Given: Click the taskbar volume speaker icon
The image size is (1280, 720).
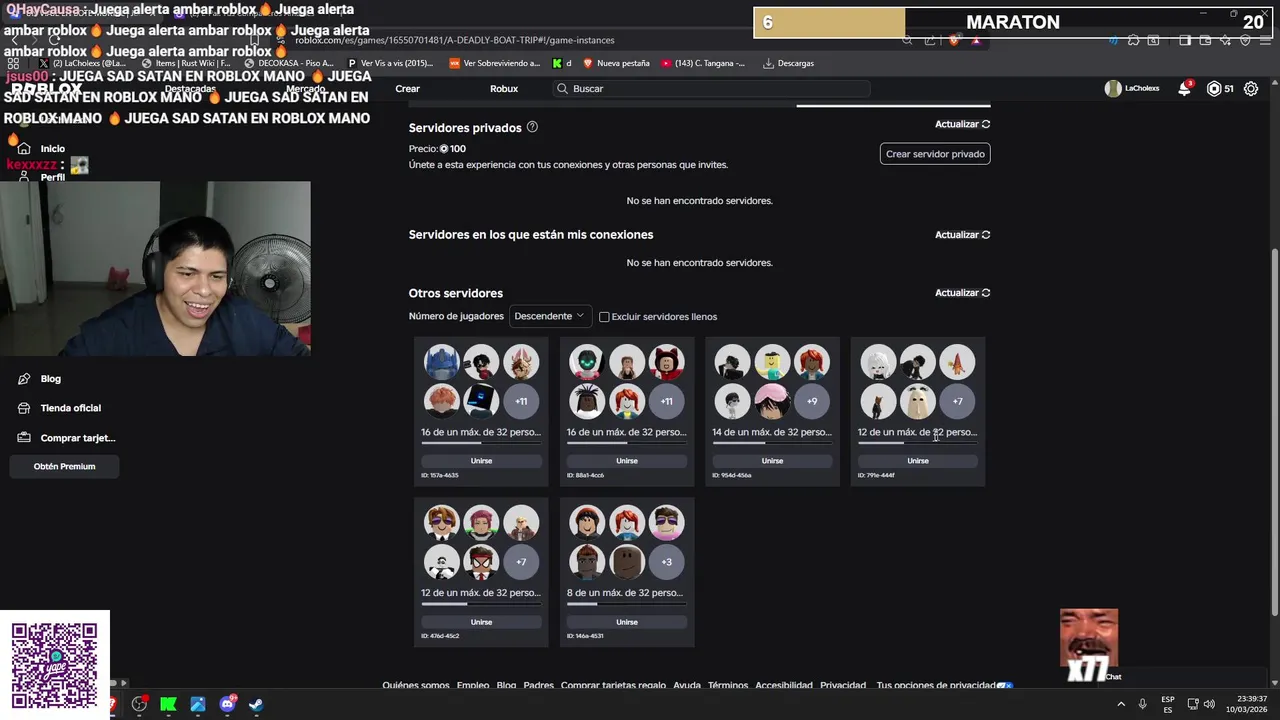Looking at the screenshot, I should pyautogui.click(x=1209, y=704).
